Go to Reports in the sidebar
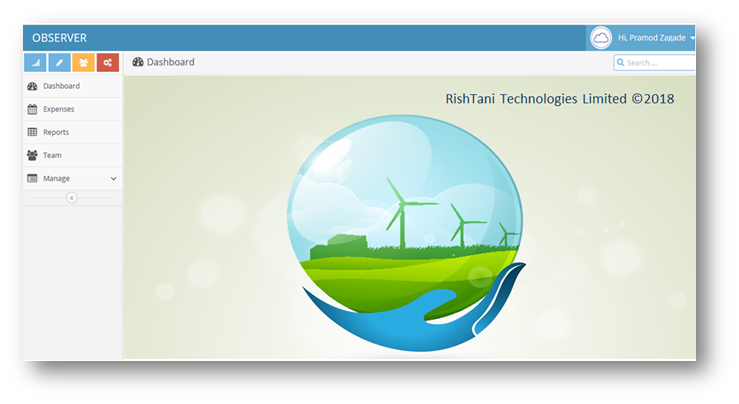739x404 pixels. [x=56, y=132]
